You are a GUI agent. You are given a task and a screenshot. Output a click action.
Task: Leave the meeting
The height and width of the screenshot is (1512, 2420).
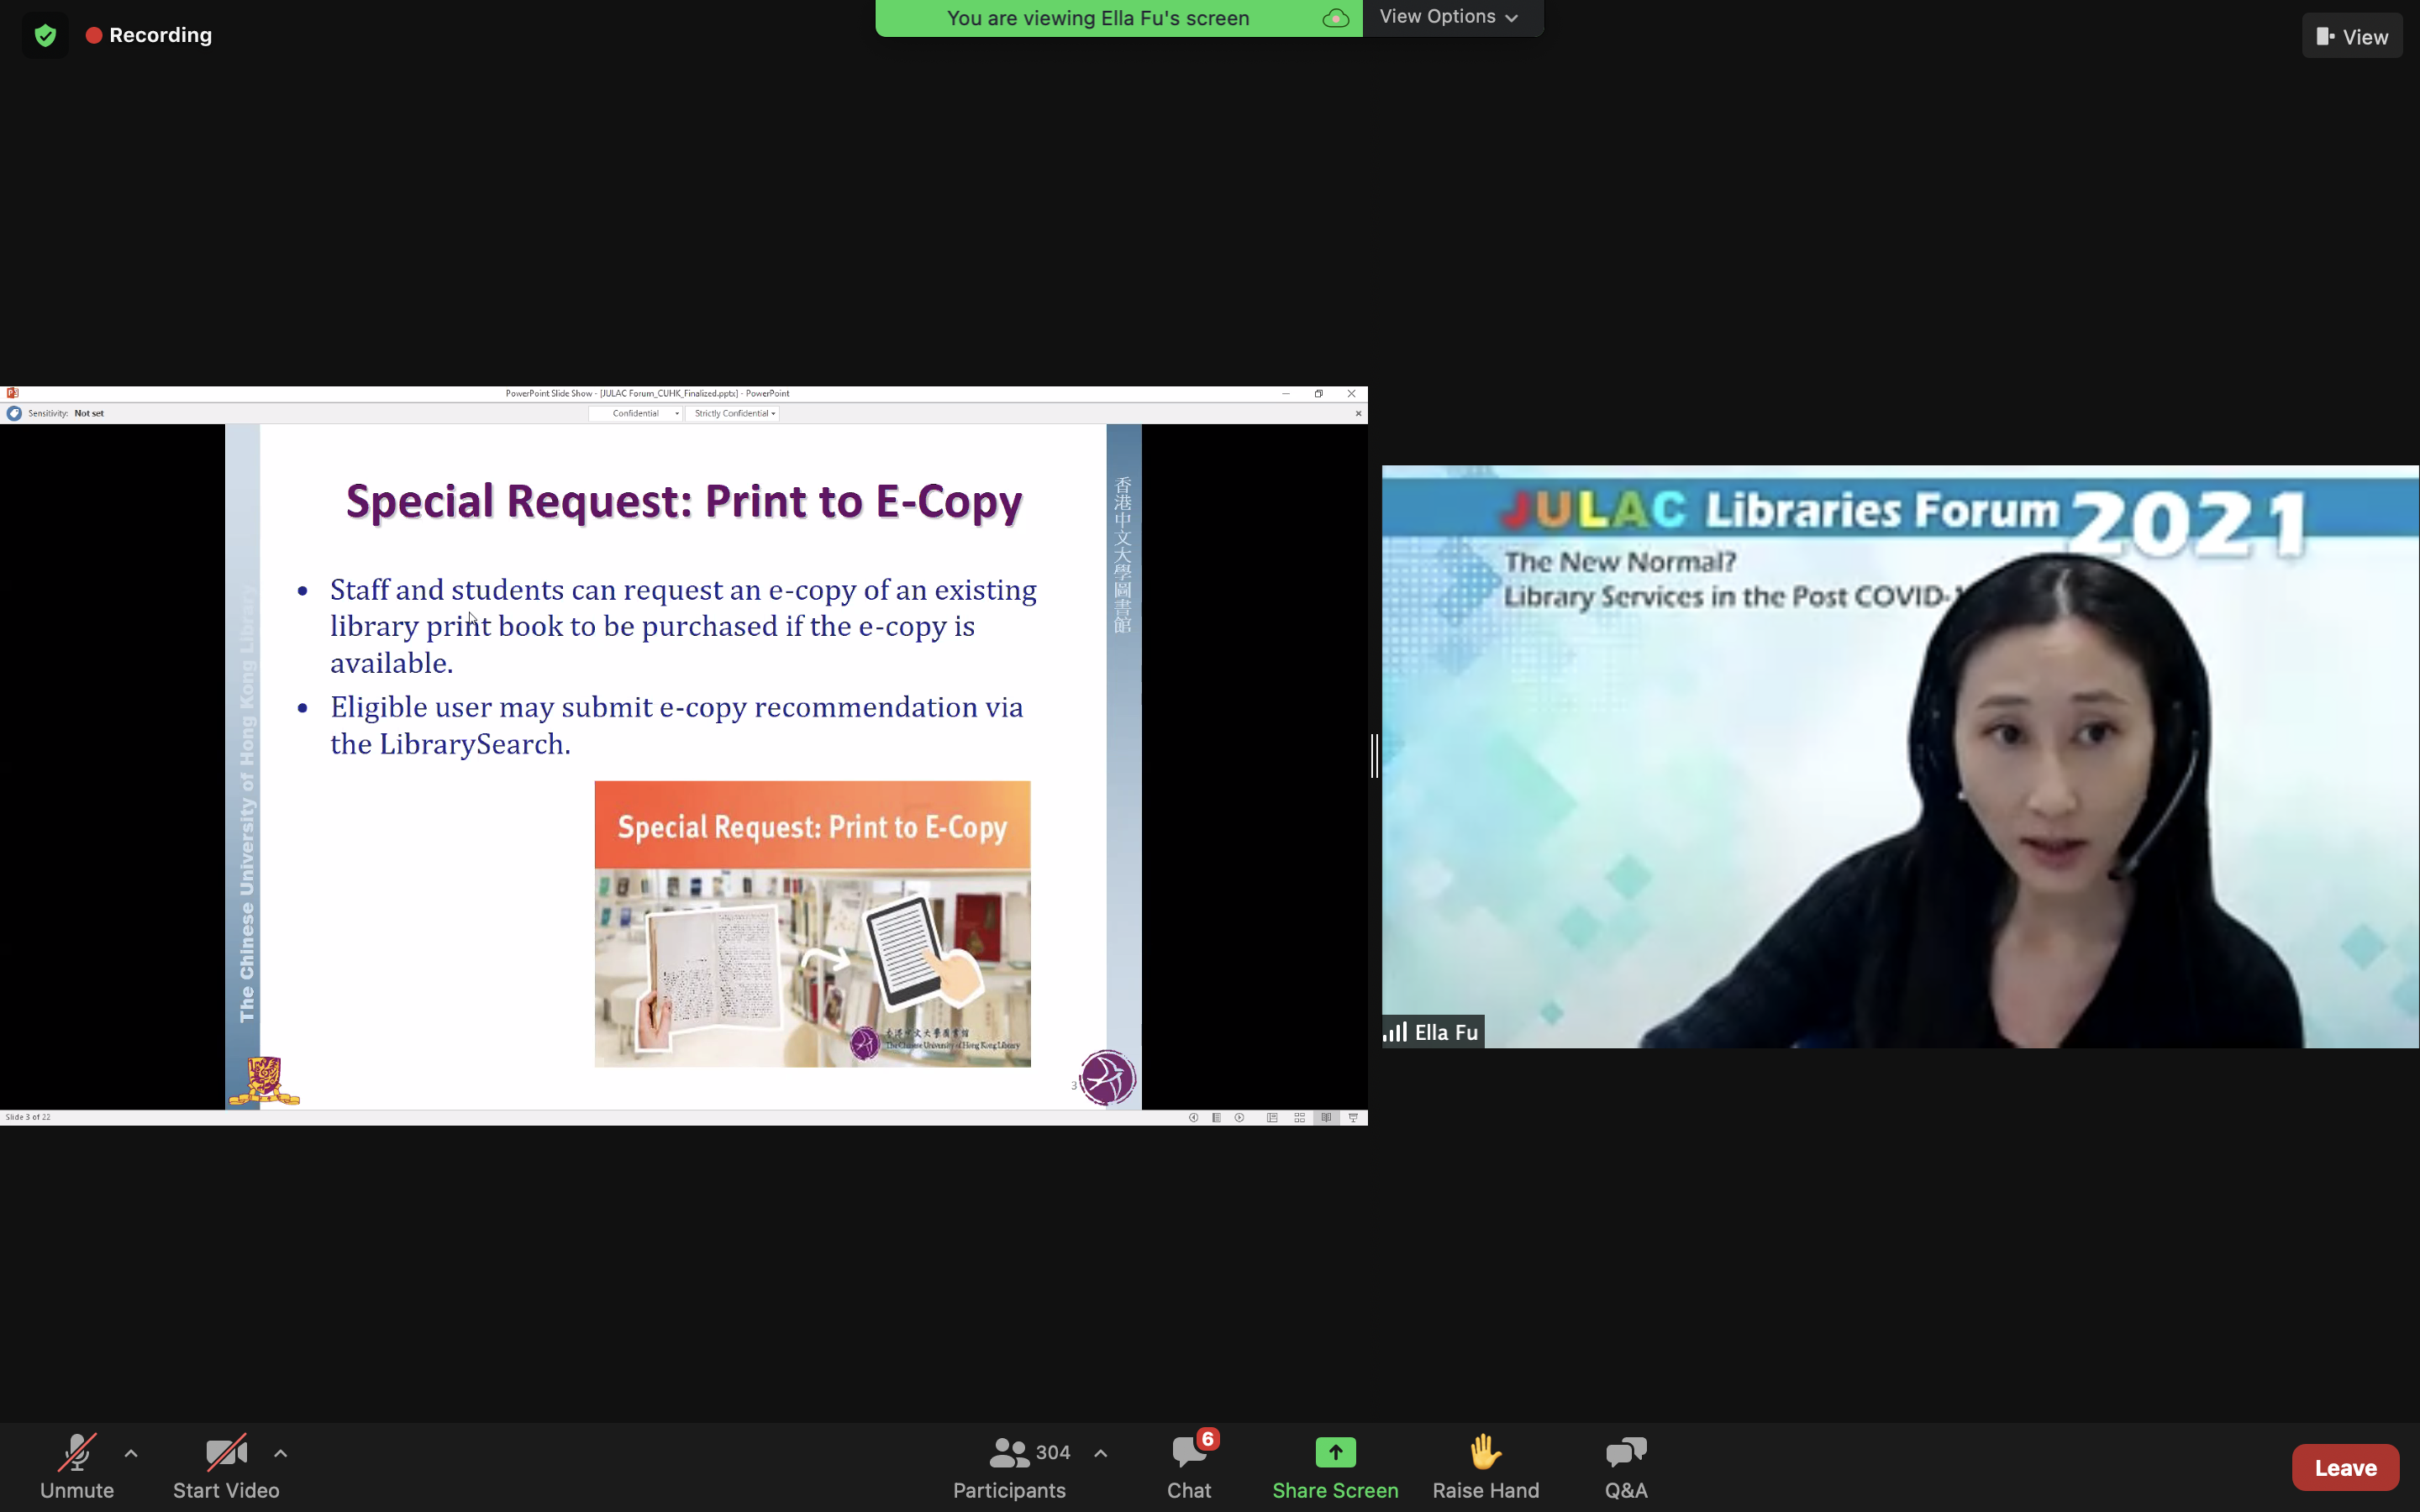pos(2344,1467)
